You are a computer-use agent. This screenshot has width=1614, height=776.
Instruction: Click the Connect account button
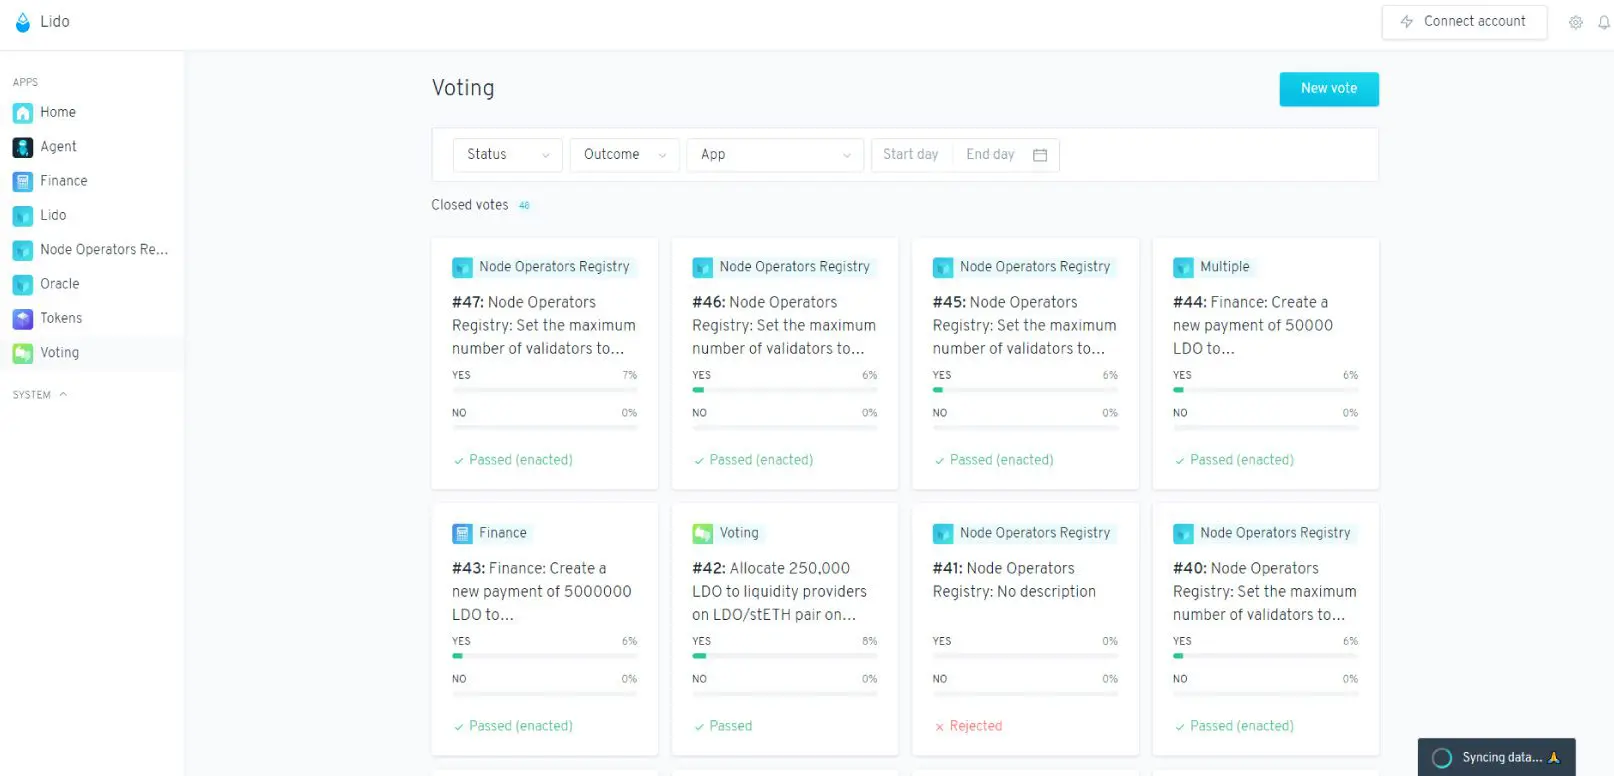pos(1464,22)
